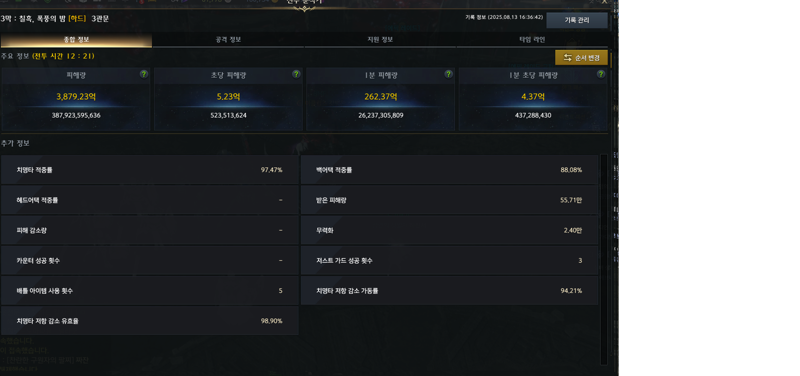
Task: Select the 3,879.23억 total damage value
Action: 76,97
